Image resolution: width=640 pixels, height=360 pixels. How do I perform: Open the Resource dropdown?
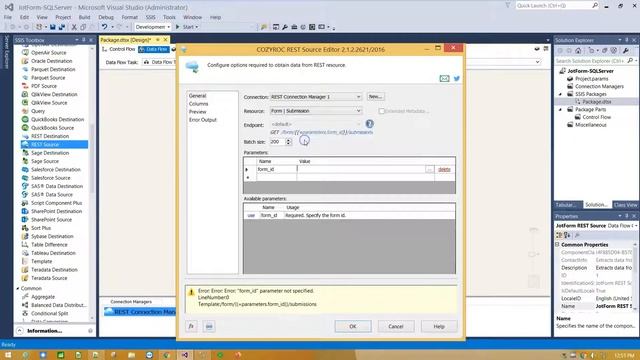358,111
